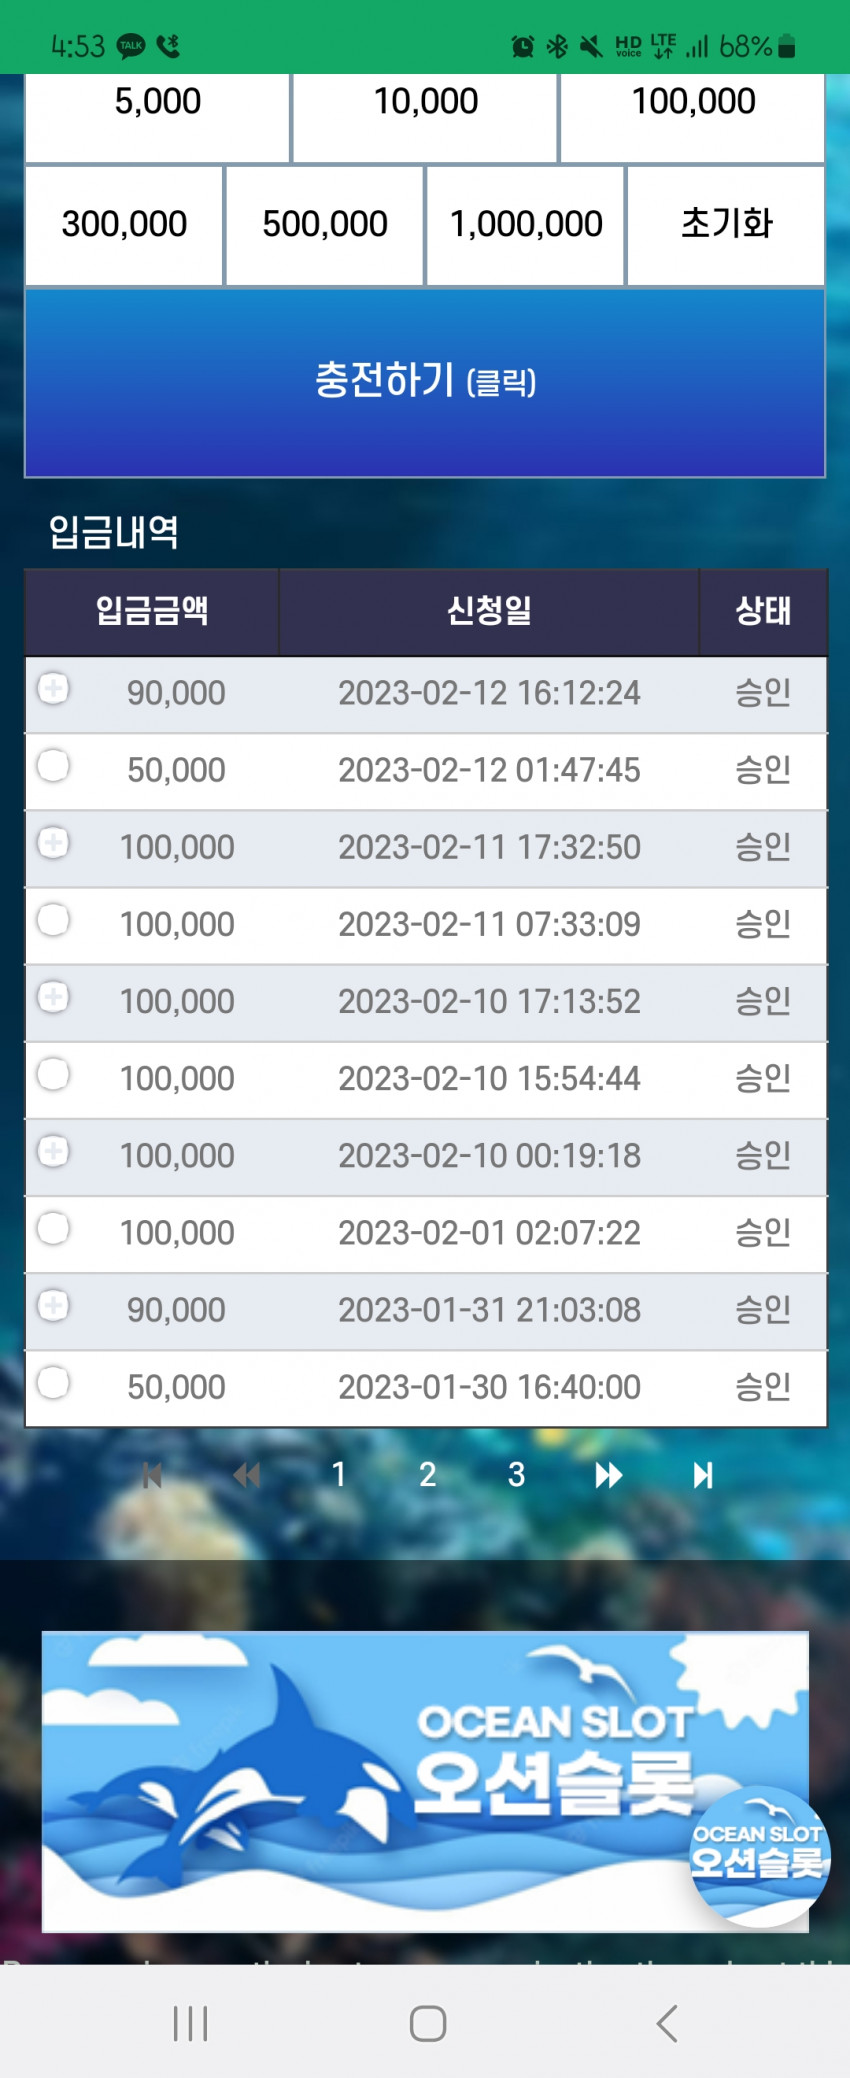The width and height of the screenshot is (850, 2078).
Task: Expand the 2023-02-12 16:12:24 deposit row
Action: tap(54, 688)
